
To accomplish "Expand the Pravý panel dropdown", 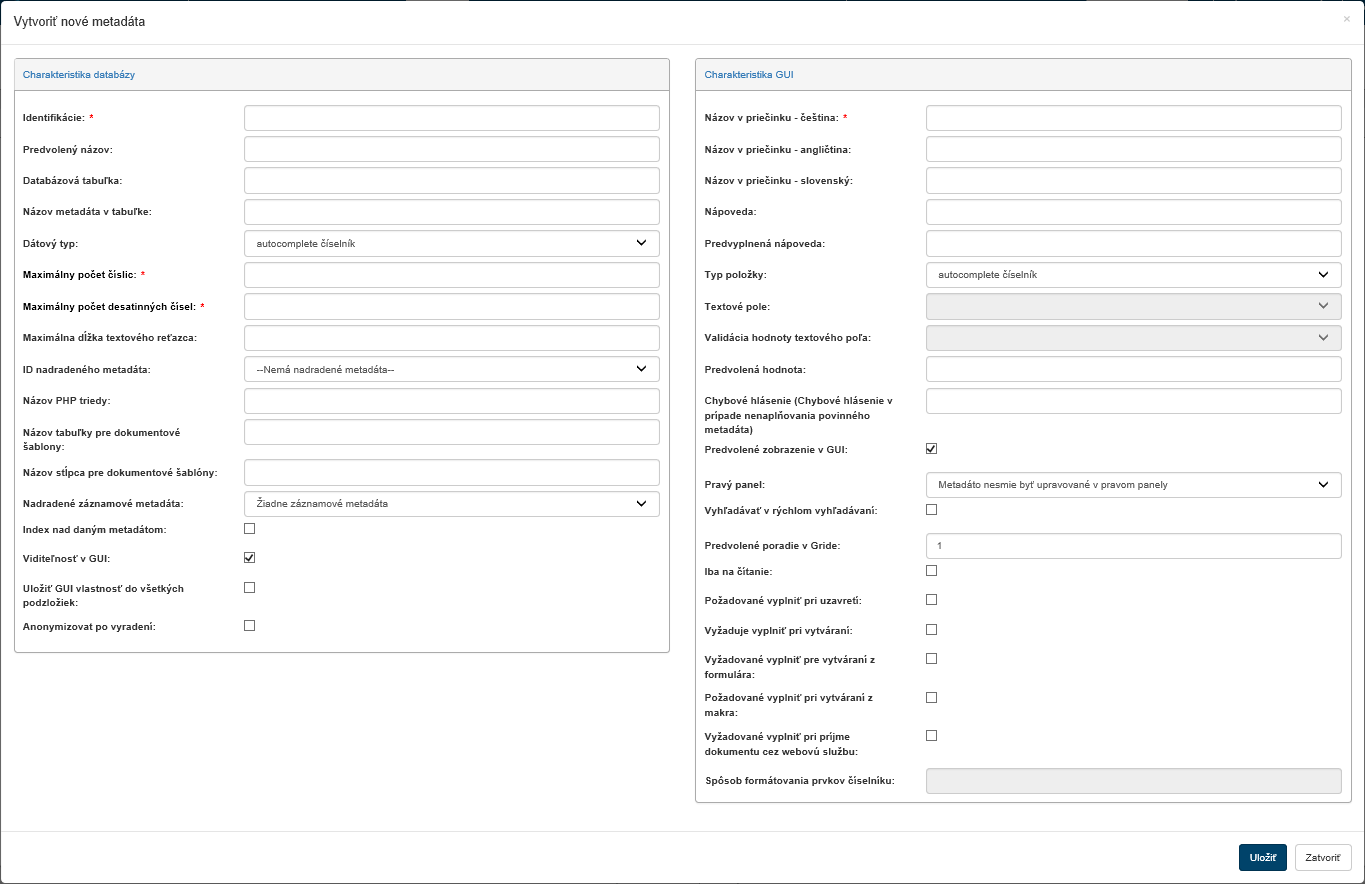I will click(1133, 485).
